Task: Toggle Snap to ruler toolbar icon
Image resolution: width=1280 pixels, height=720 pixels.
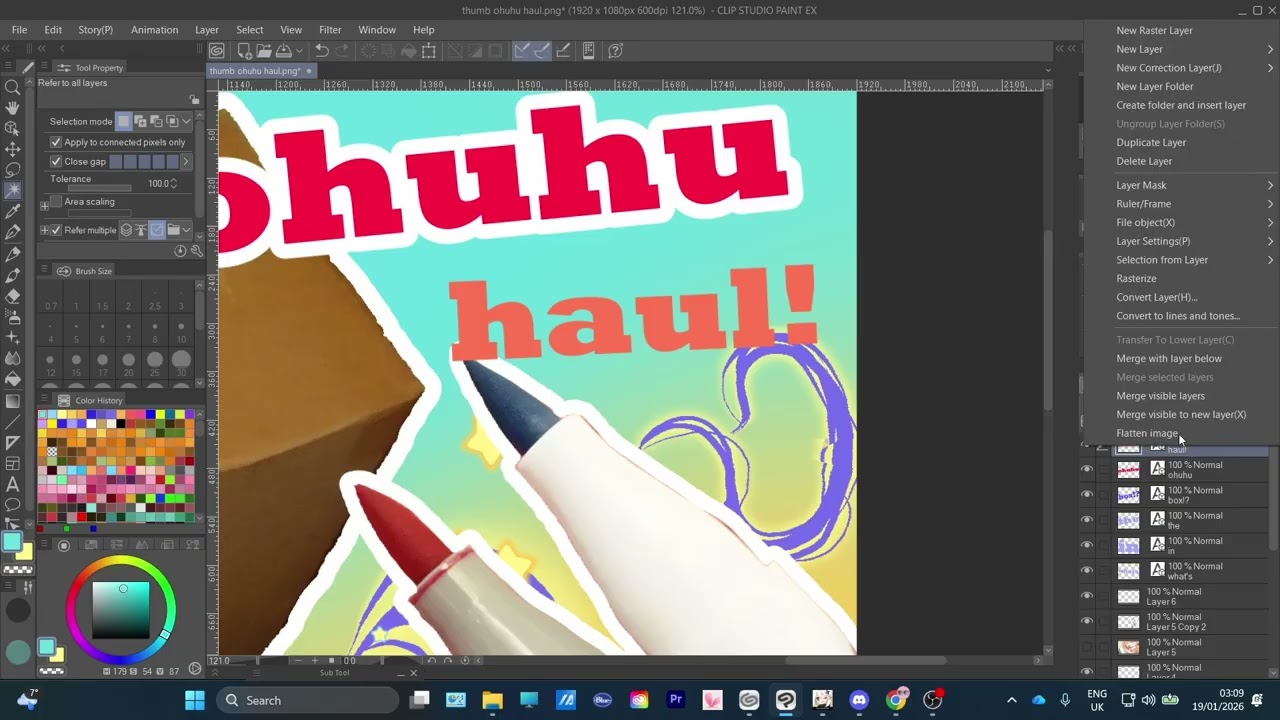Action: click(x=521, y=51)
